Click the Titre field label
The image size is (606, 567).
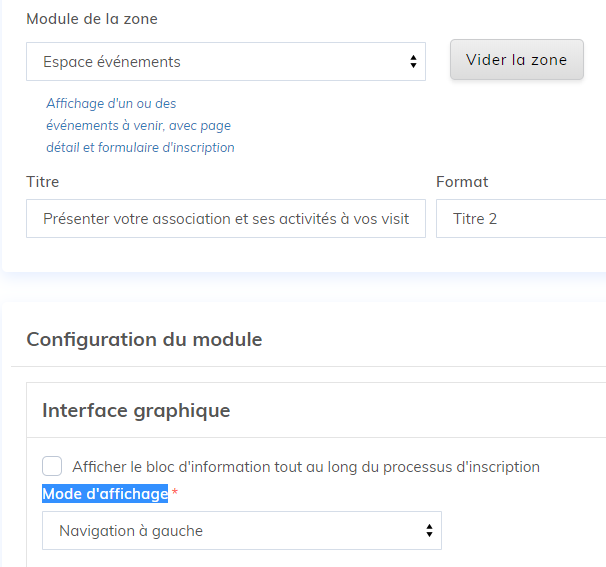pos(43,182)
